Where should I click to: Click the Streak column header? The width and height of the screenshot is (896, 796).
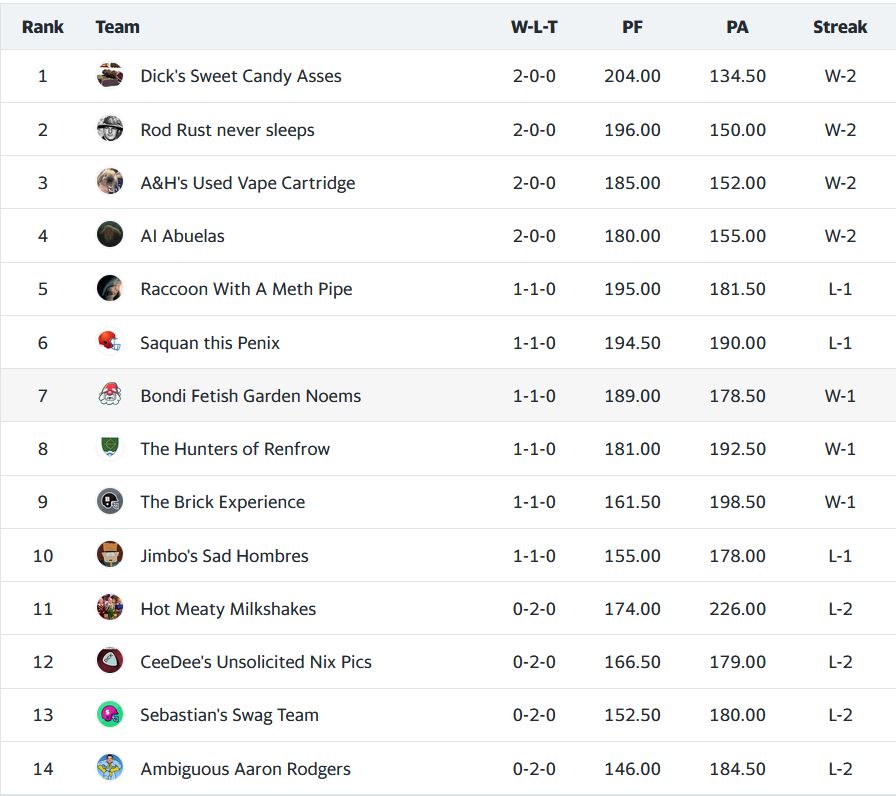[x=840, y=27]
